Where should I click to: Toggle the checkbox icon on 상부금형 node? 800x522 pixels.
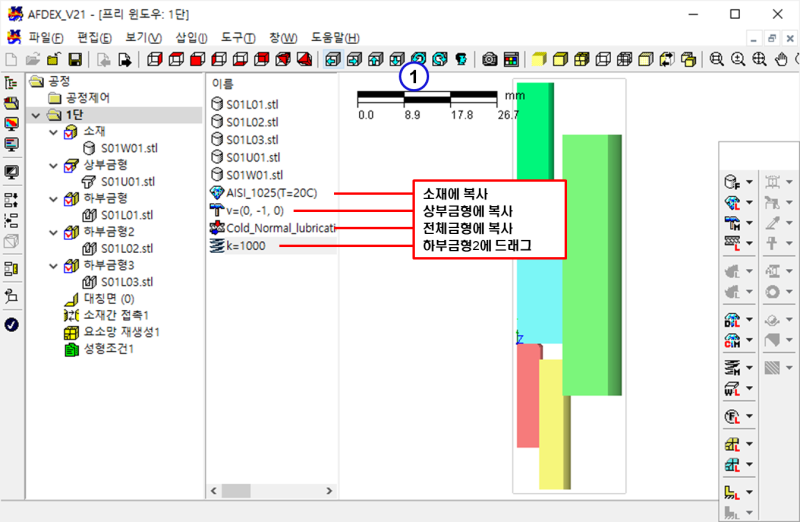[x=70, y=165]
